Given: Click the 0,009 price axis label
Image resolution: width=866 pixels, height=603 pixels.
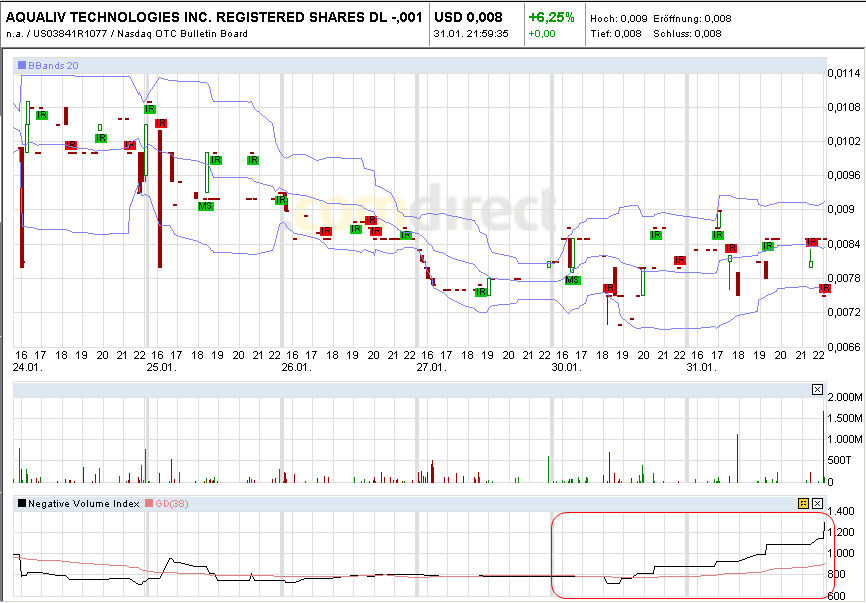Looking at the screenshot, I should tap(840, 209).
